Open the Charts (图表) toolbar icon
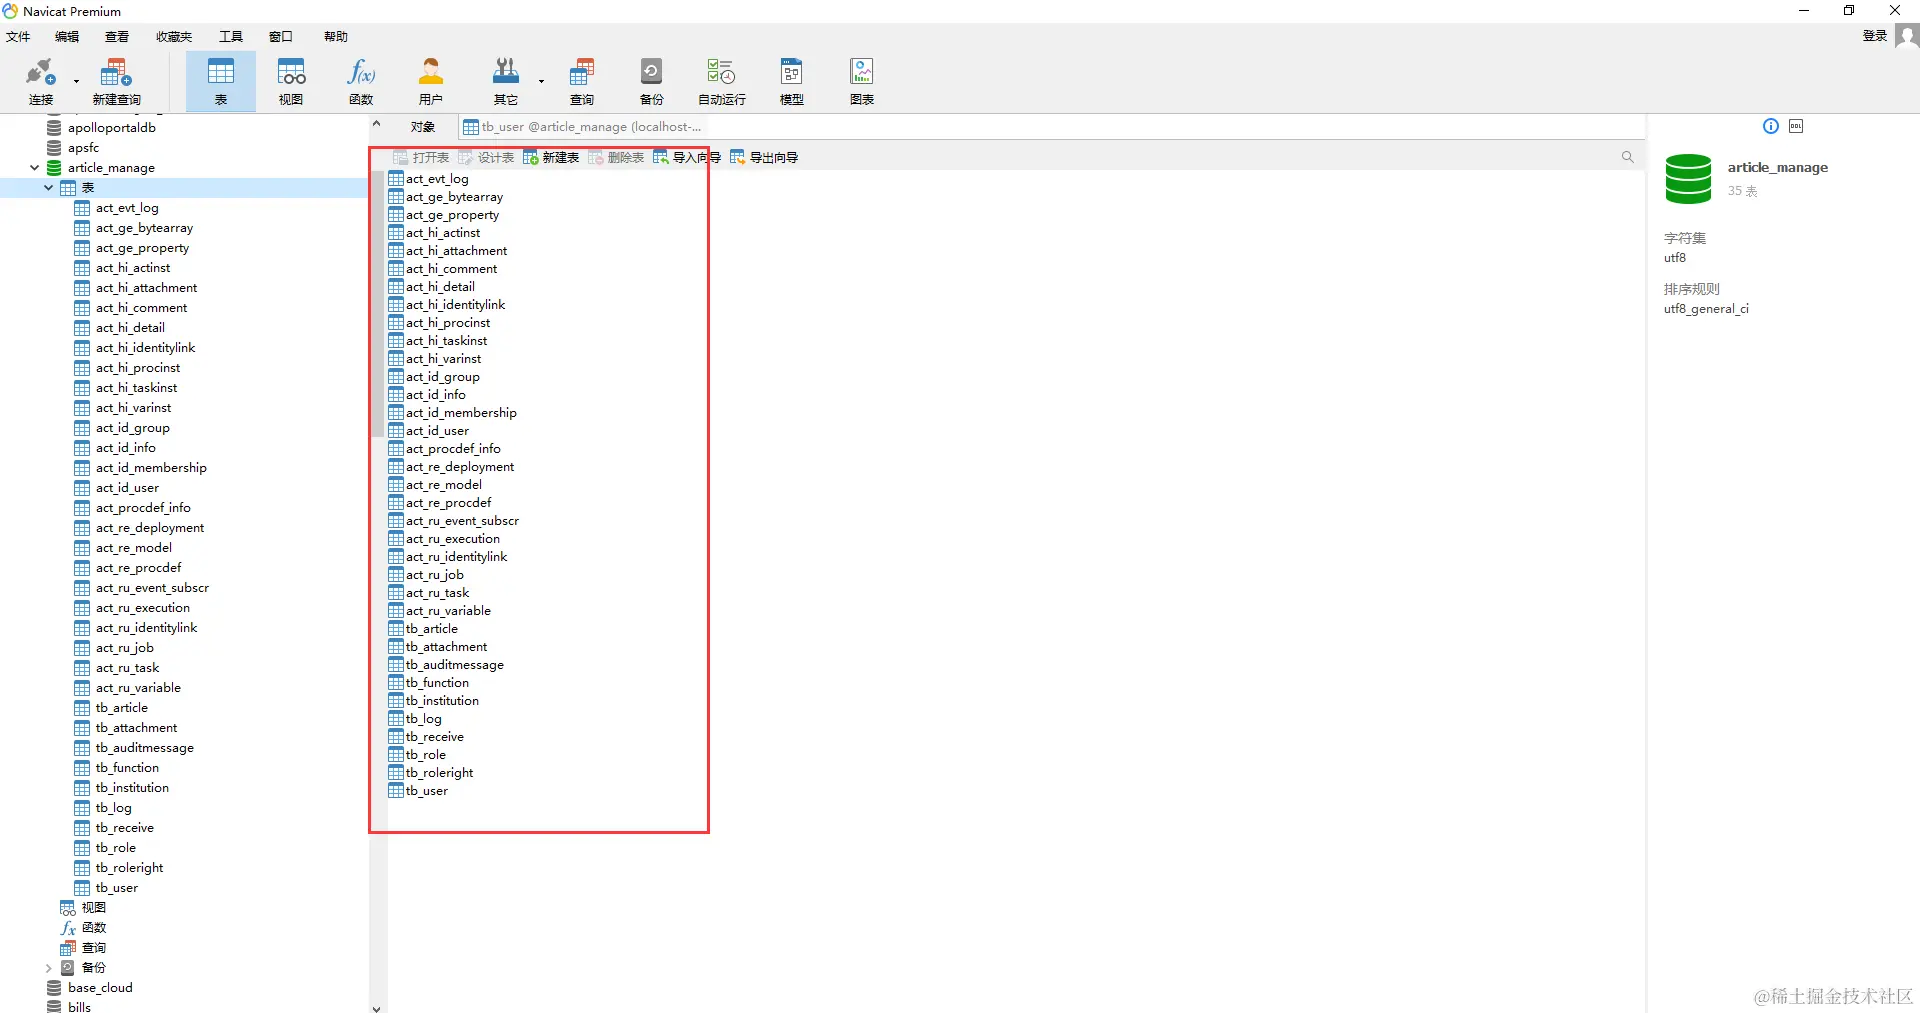Image resolution: width=1920 pixels, height=1013 pixels. pyautogui.click(x=862, y=81)
